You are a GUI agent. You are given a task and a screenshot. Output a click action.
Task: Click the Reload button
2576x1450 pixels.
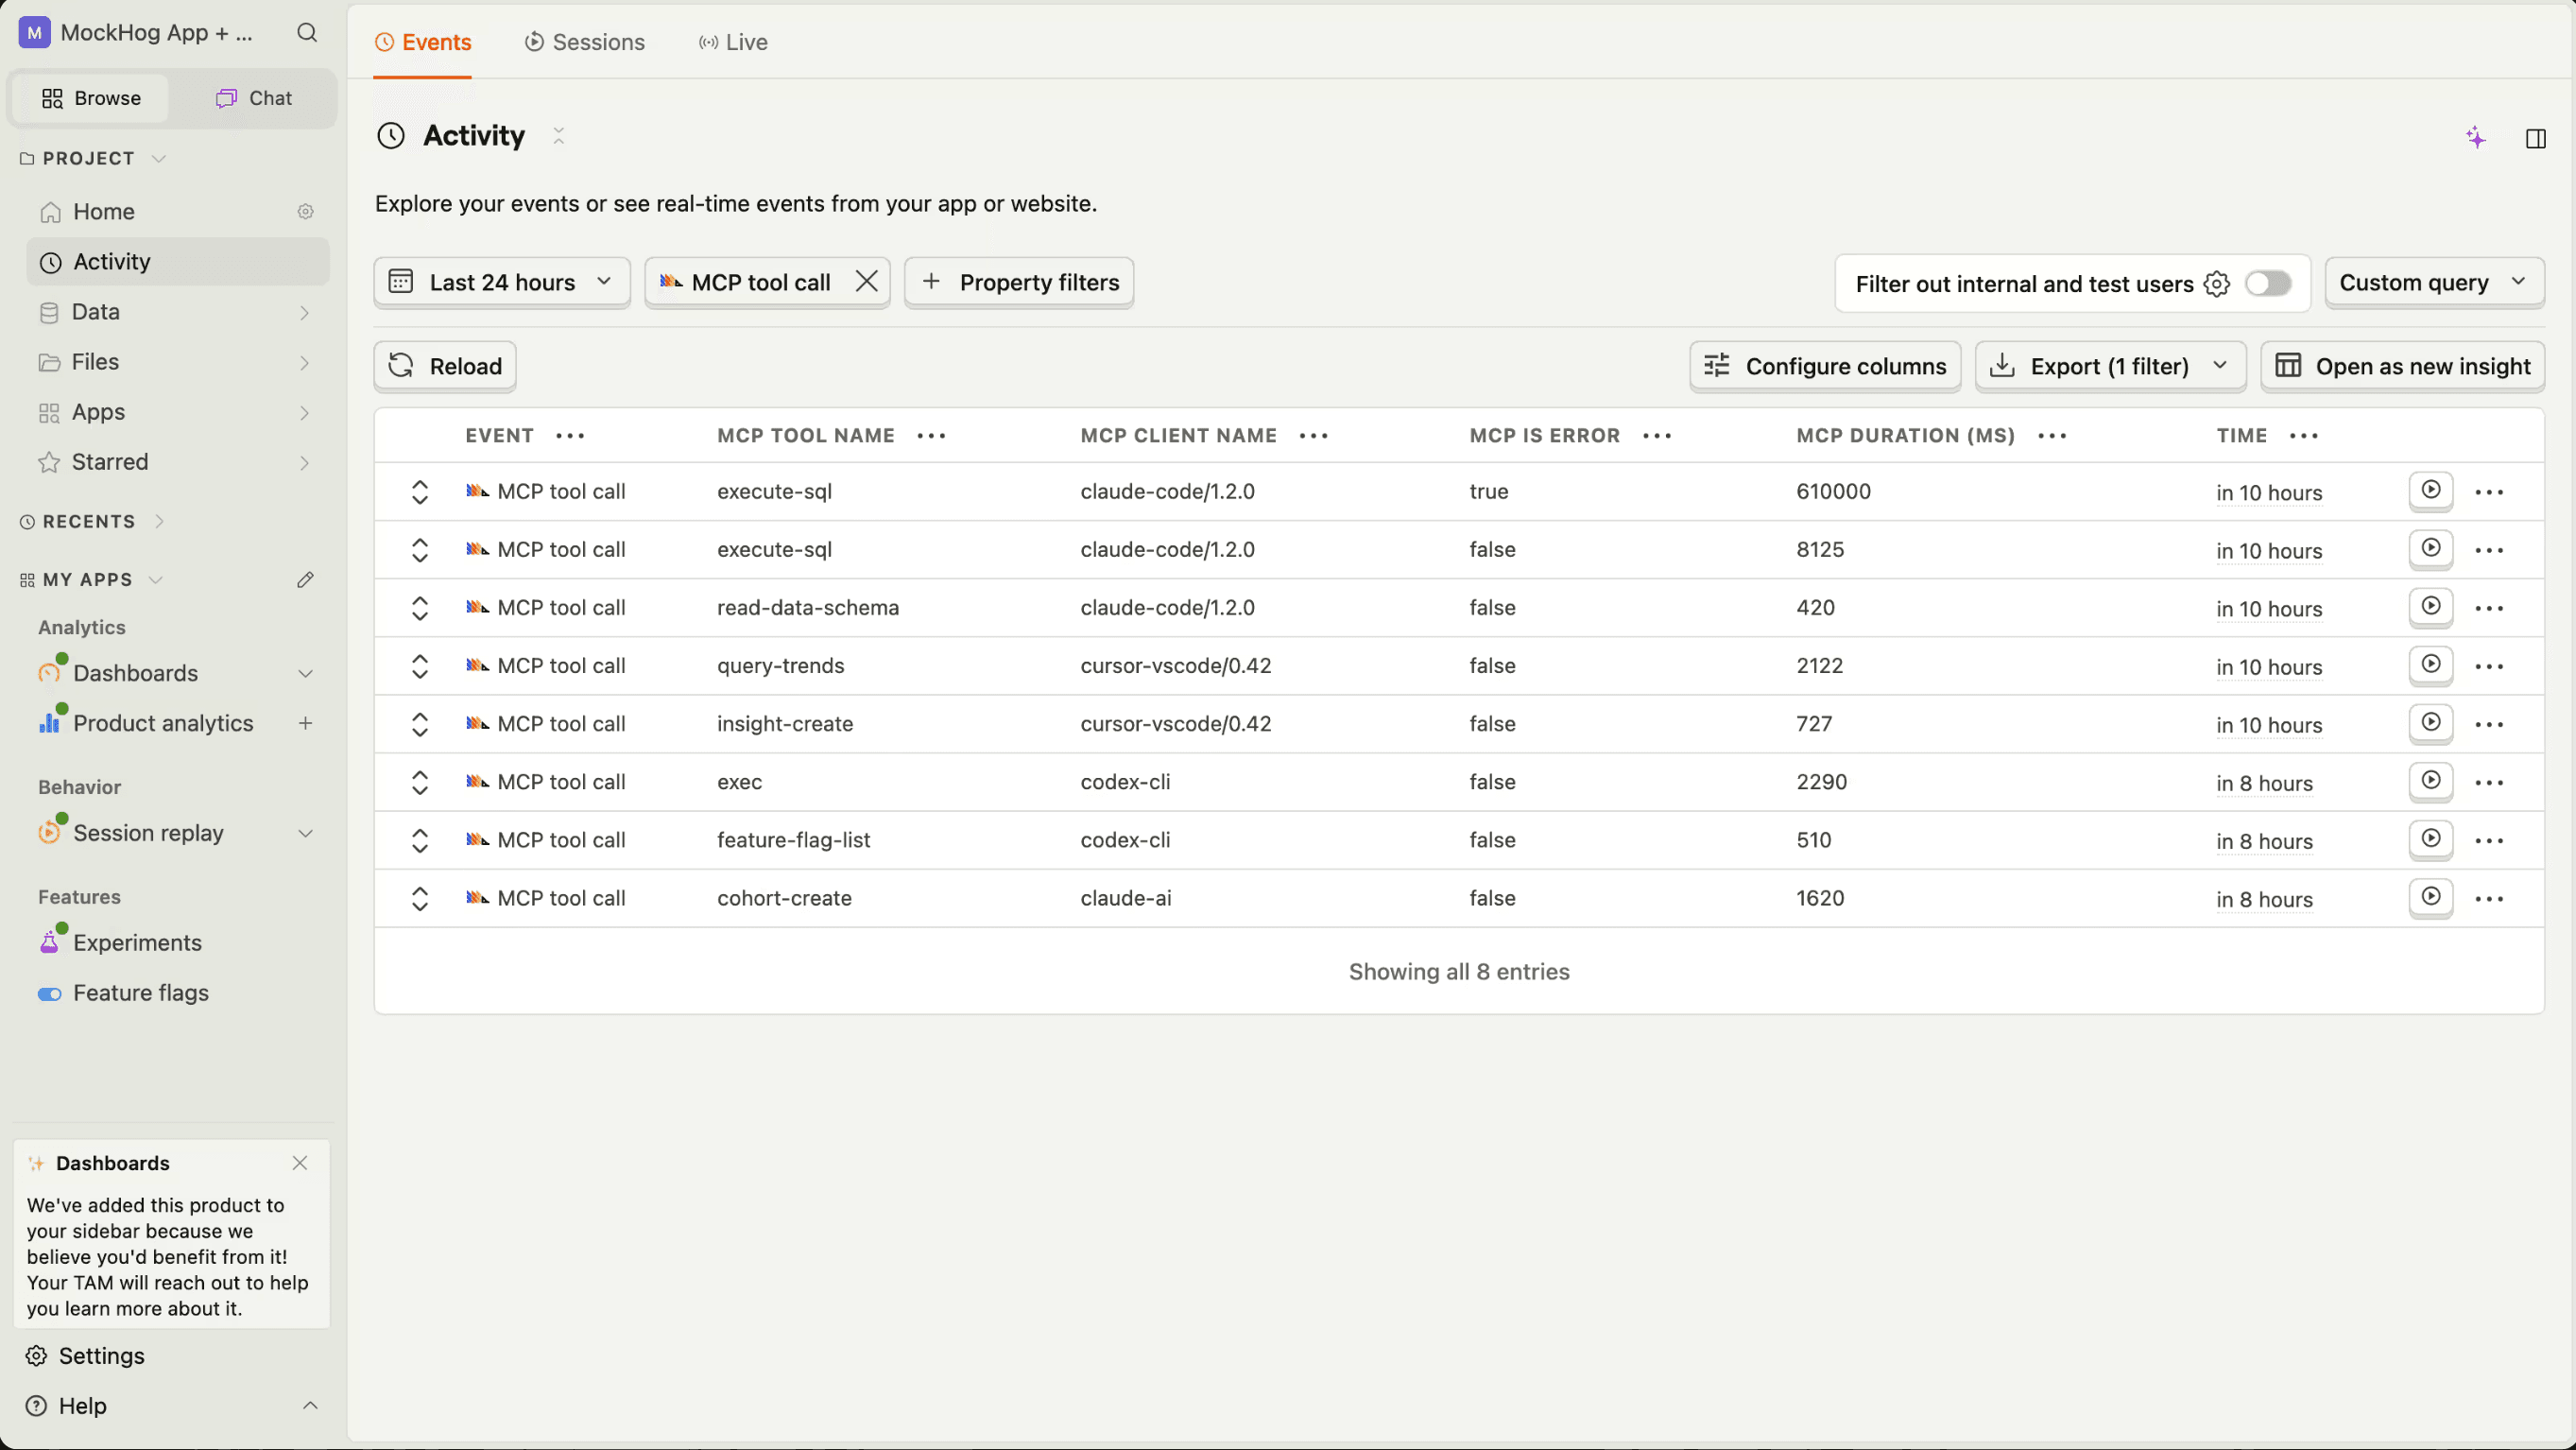(x=445, y=366)
